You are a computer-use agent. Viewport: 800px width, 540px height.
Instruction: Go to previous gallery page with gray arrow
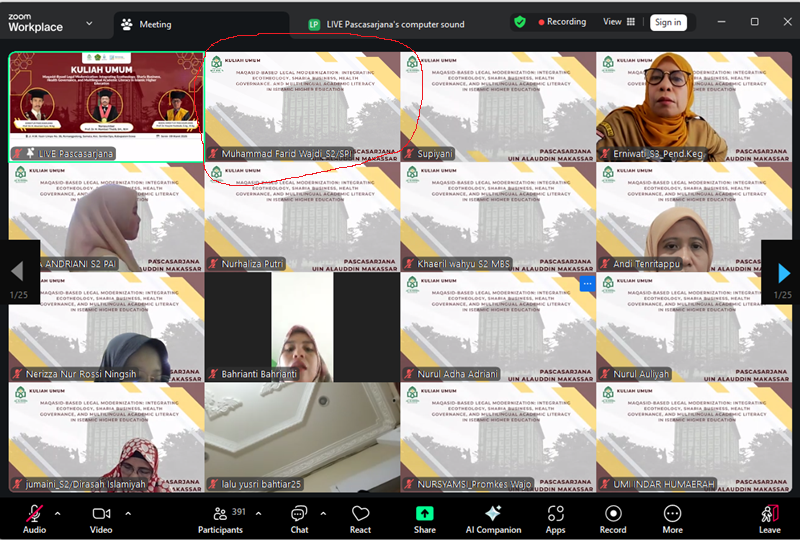pyautogui.click(x=17, y=271)
